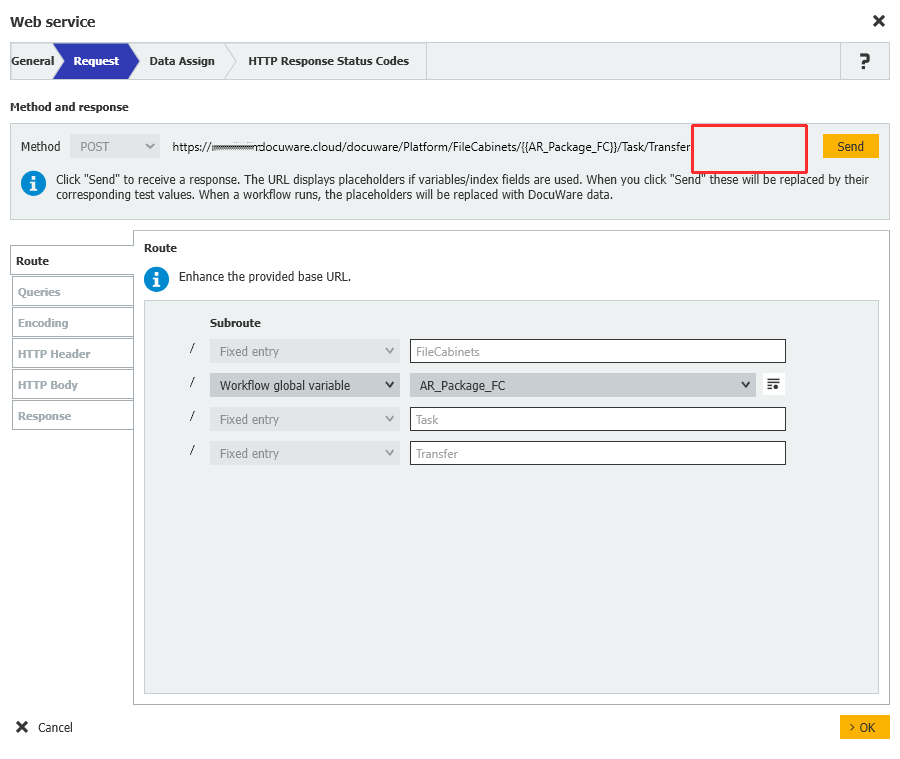Select the HTTP Body side tab

click(73, 385)
